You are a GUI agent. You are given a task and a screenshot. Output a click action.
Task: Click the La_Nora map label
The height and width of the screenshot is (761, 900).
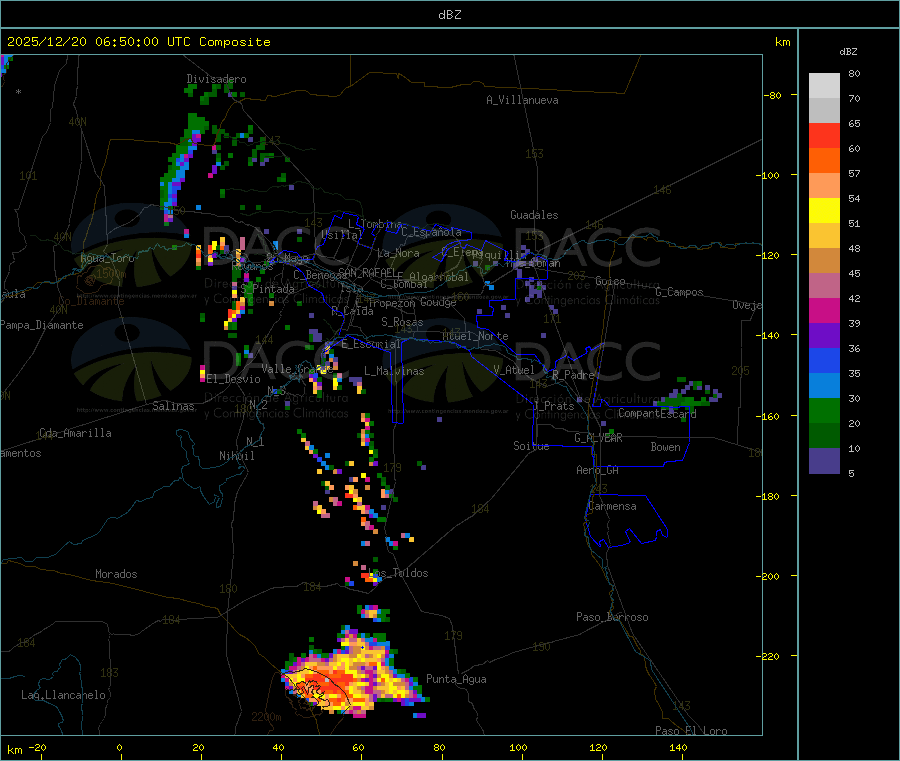coord(398,253)
